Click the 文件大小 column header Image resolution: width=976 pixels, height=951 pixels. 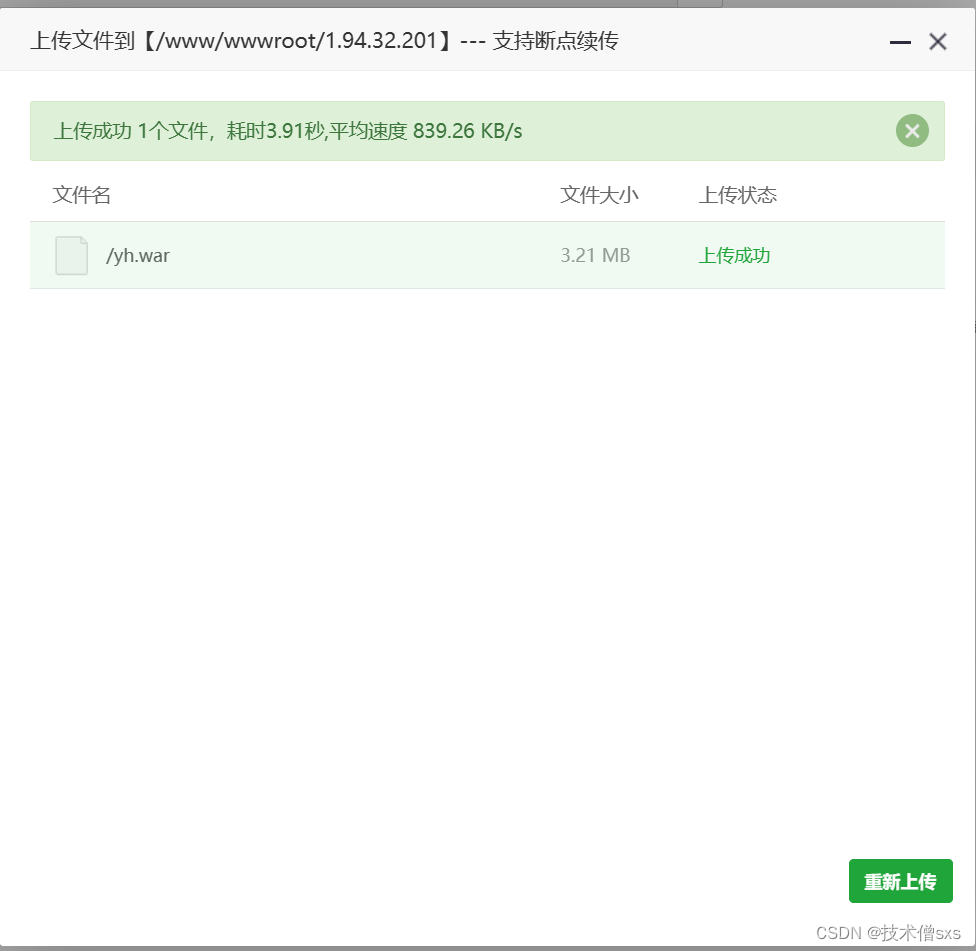599,195
